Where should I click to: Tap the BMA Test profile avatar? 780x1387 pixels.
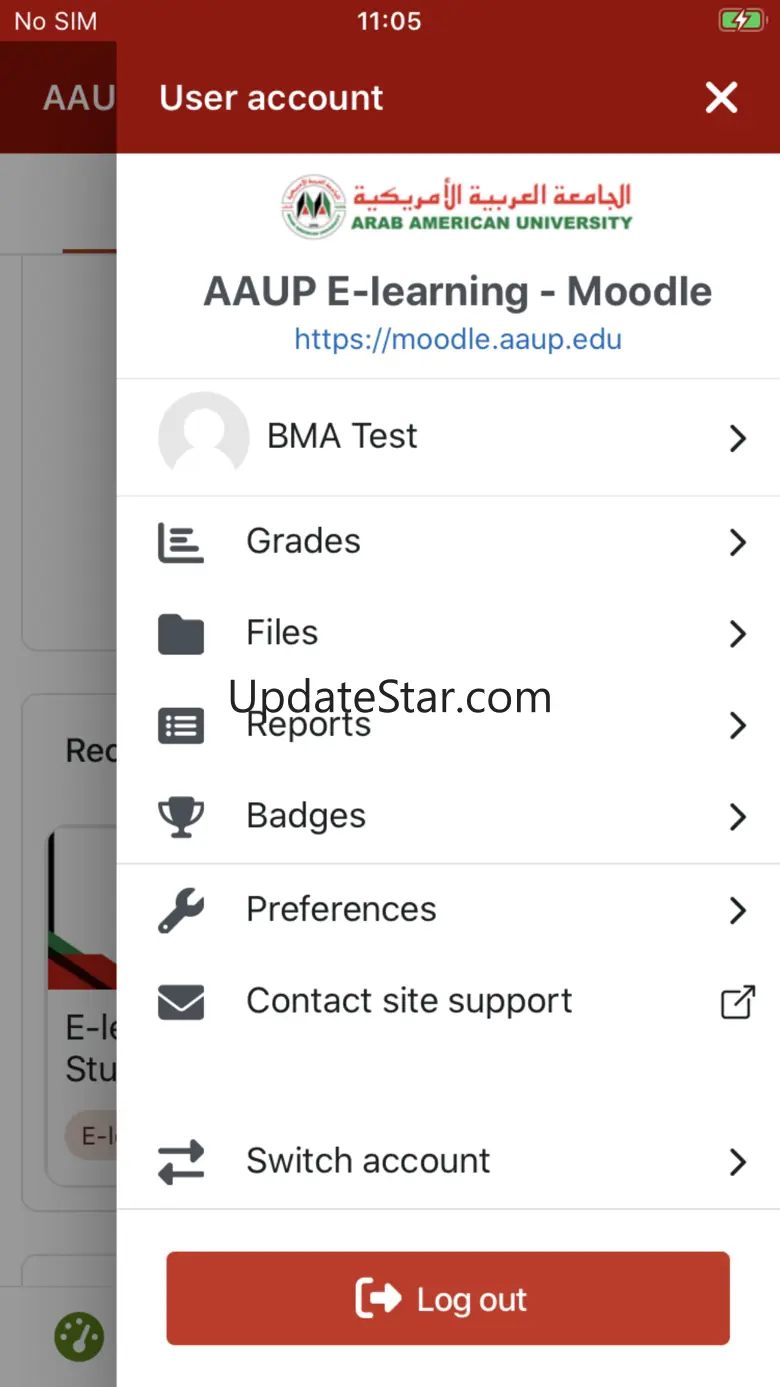[204, 437]
